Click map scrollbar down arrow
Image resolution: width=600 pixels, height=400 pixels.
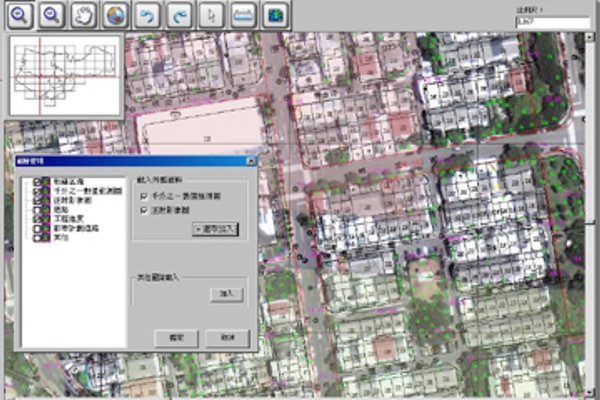[x=589, y=393]
